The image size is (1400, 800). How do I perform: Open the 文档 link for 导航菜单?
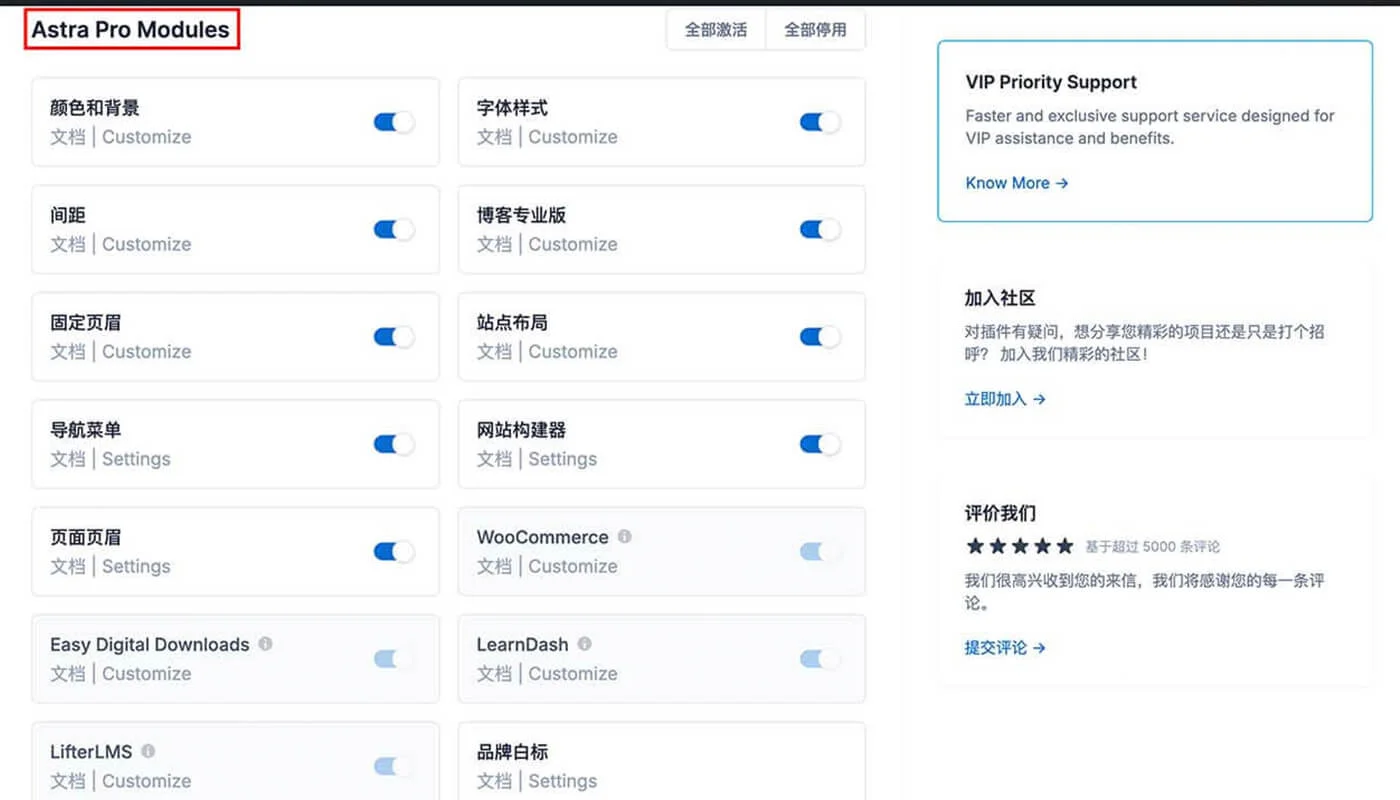(x=67, y=459)
